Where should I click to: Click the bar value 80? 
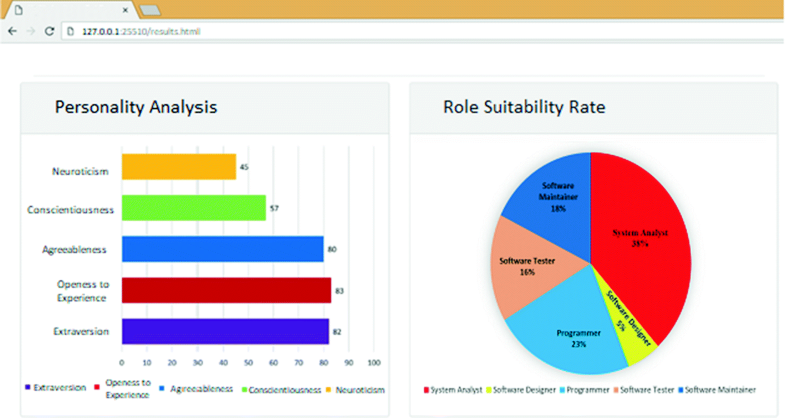point(332,249)
